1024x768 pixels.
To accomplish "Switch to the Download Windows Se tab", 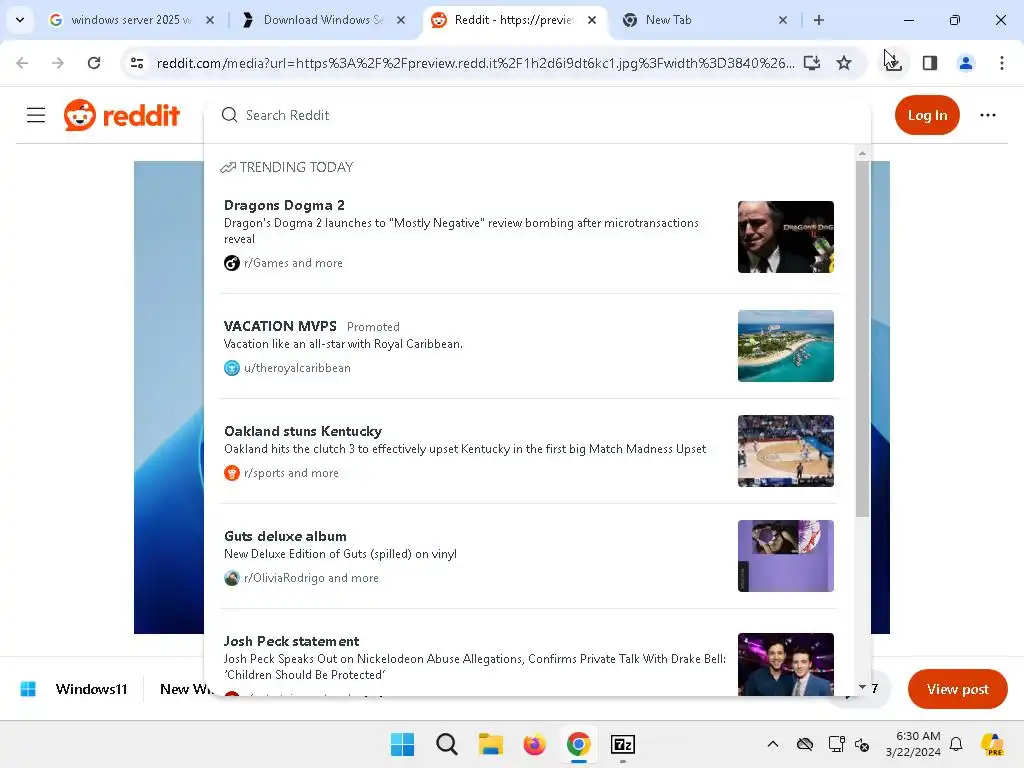I will [x=323, y=20].
